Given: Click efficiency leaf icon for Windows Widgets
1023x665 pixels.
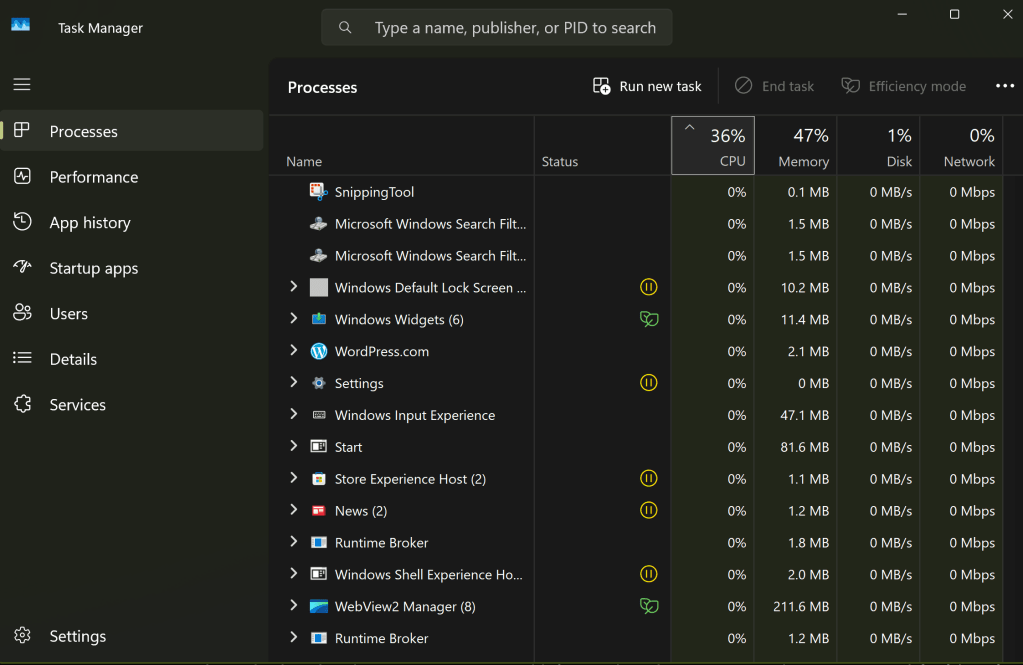Looking at the screenshot, I should point(649,319).
